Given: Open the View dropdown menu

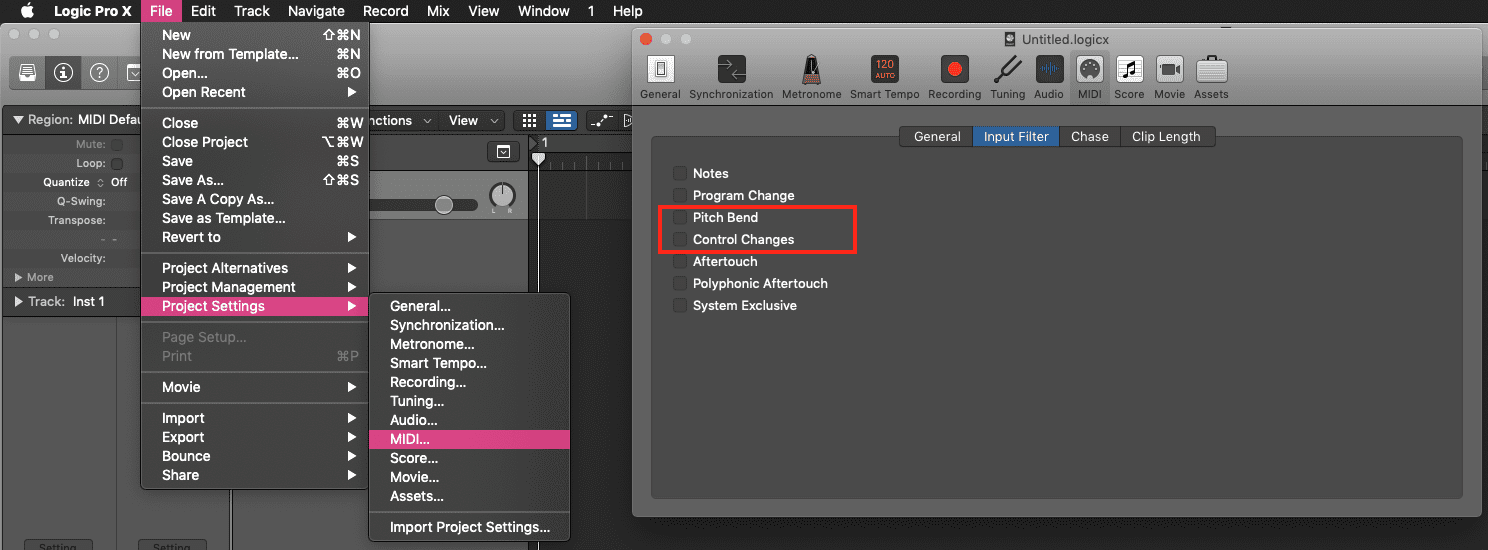Looking at the screenshot, I should (471, 120).
